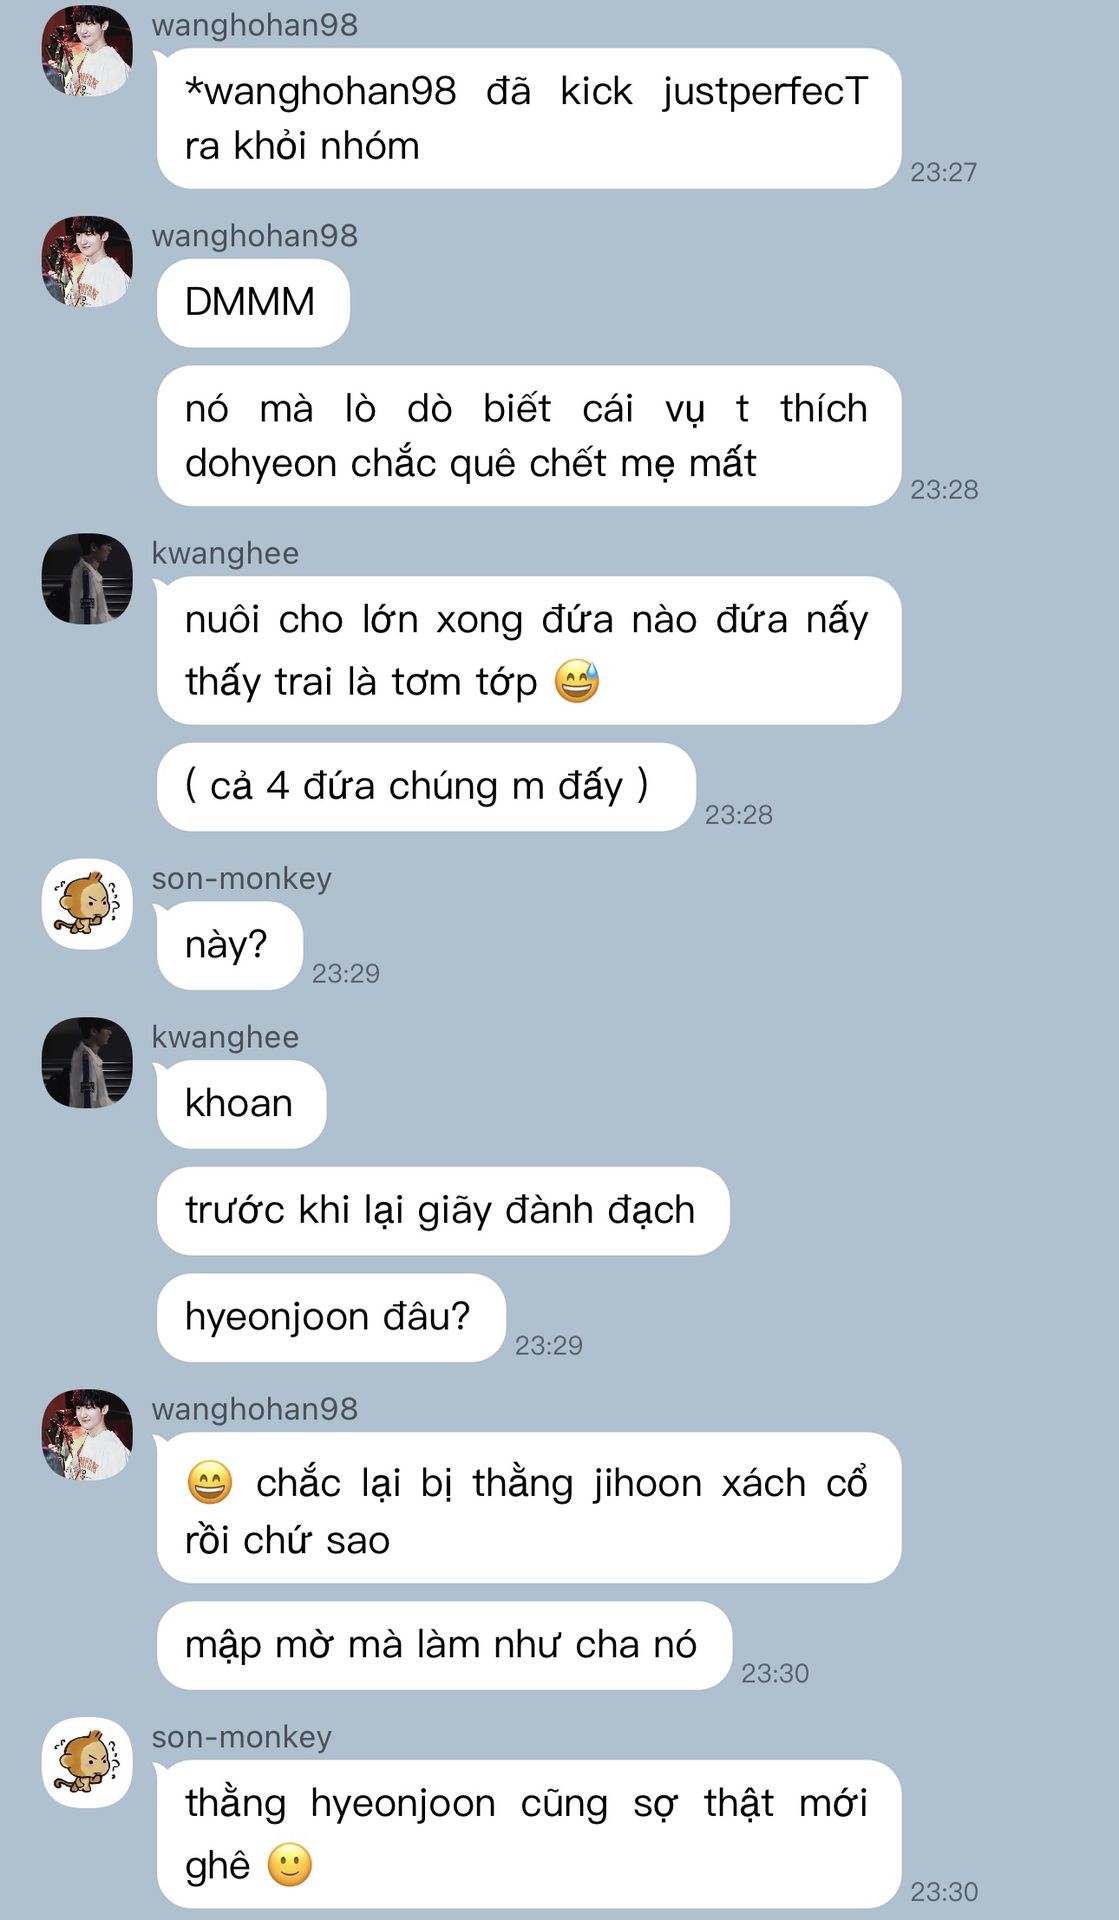Tap the '( cả 4 đứa chúng m đấy )' bubble
The width and height of the screenshot is (1119, 1920).
(x=426, y=787)
